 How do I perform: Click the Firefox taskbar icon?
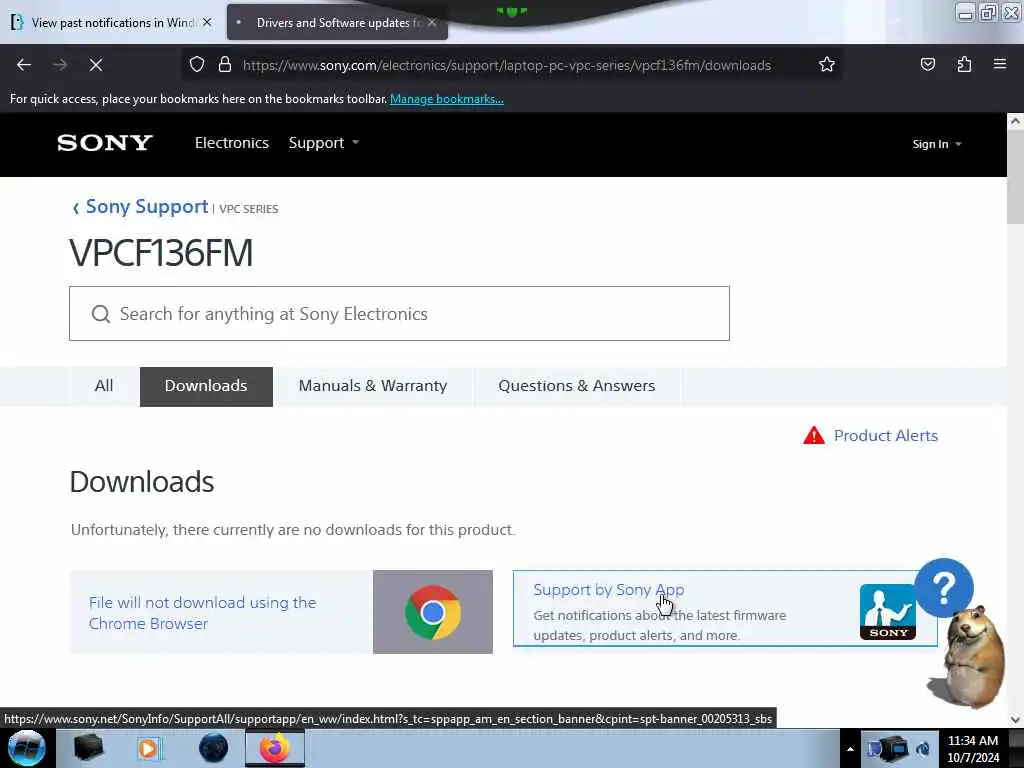275,748
